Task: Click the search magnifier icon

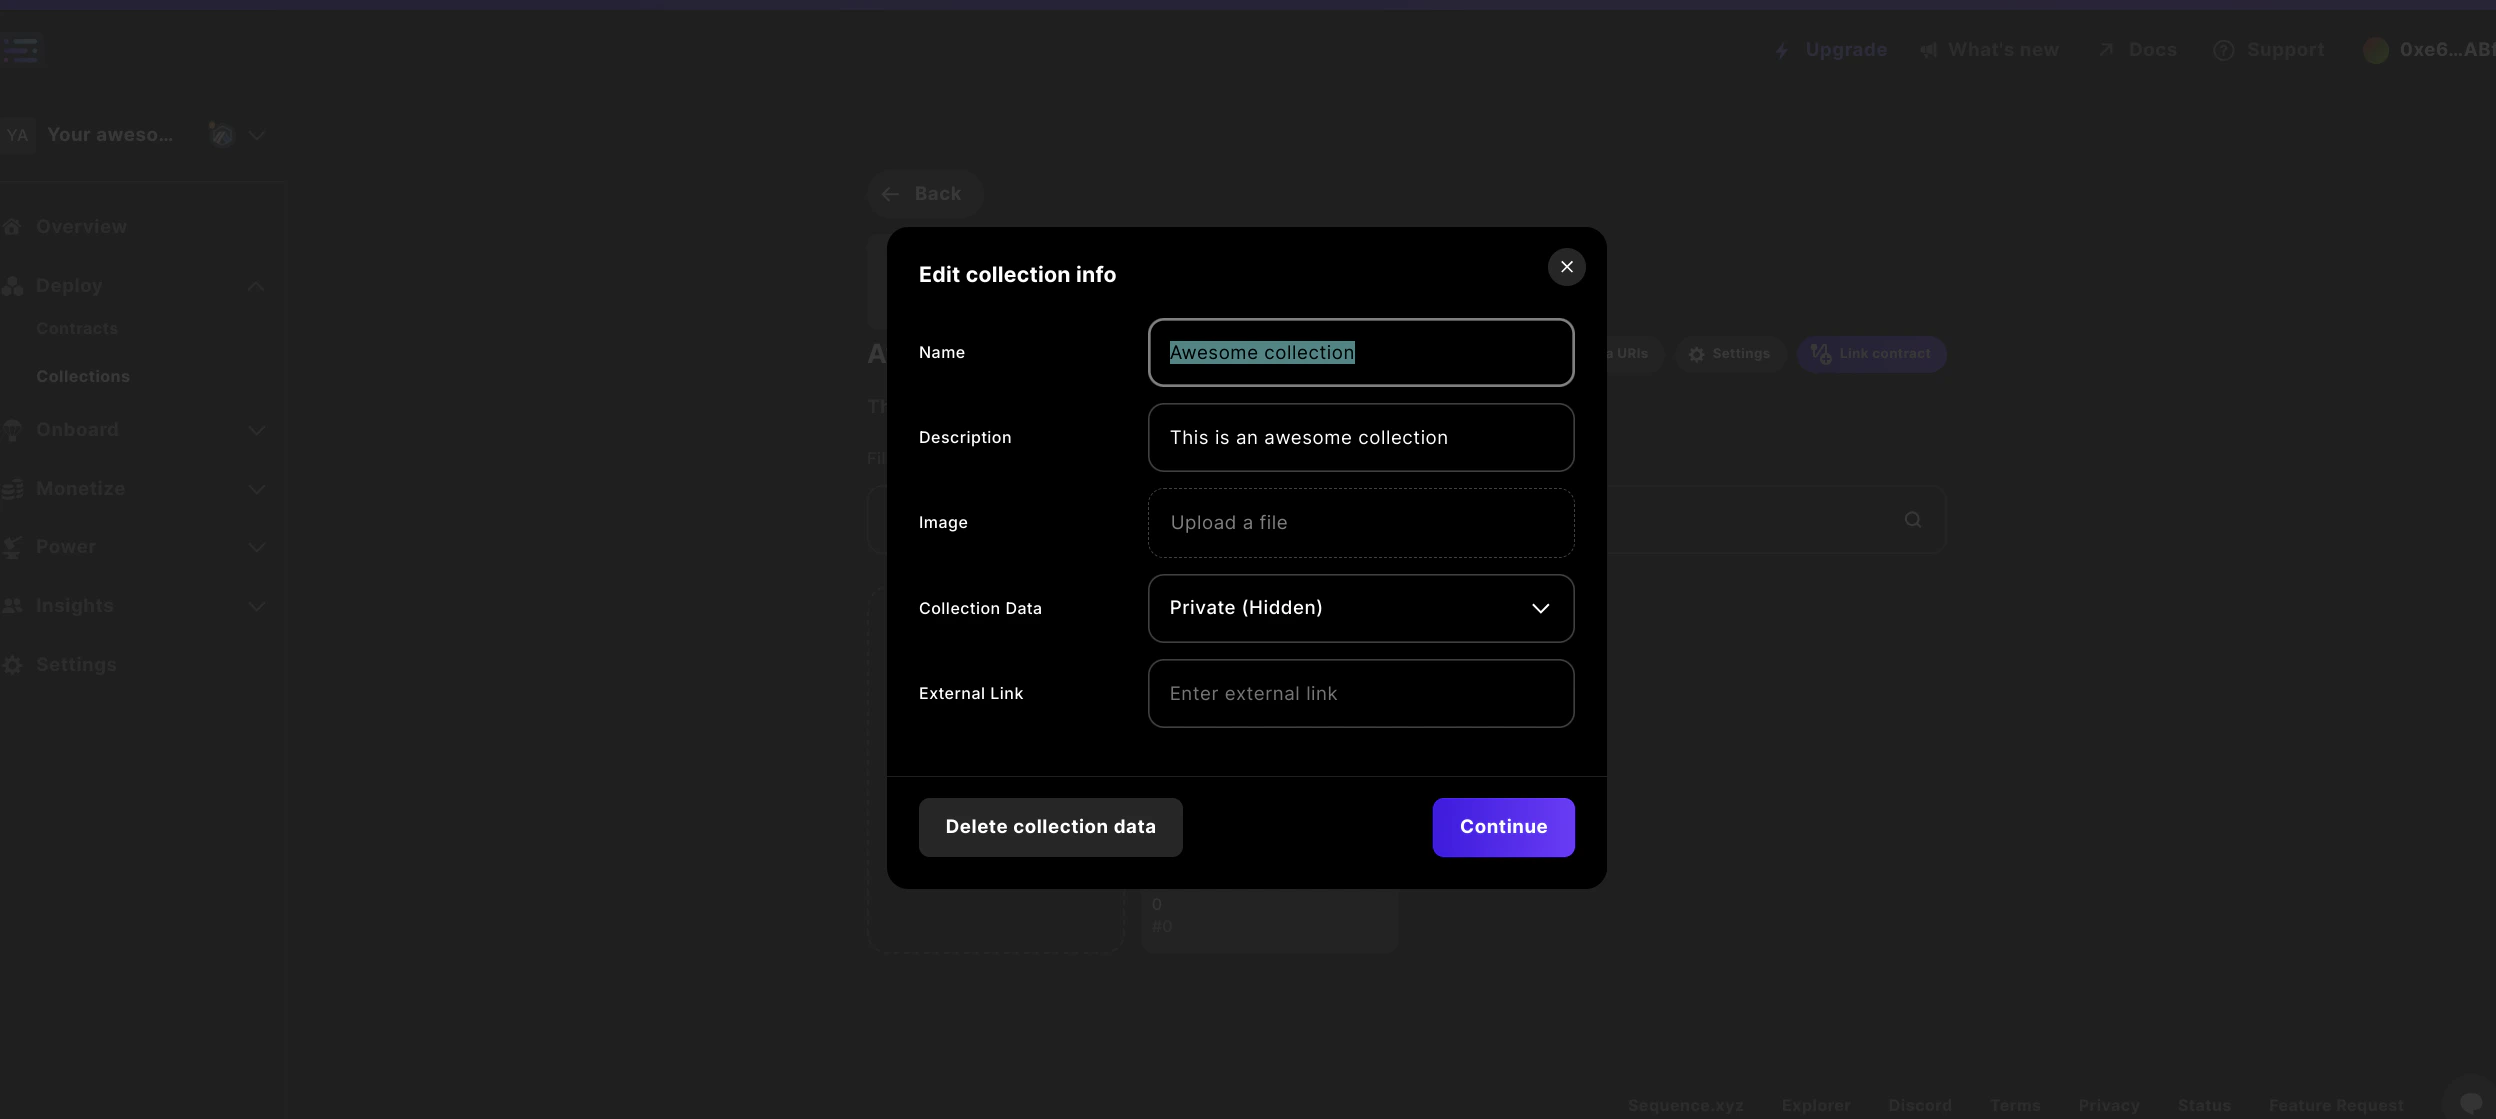Action: tap(1912, 520)
